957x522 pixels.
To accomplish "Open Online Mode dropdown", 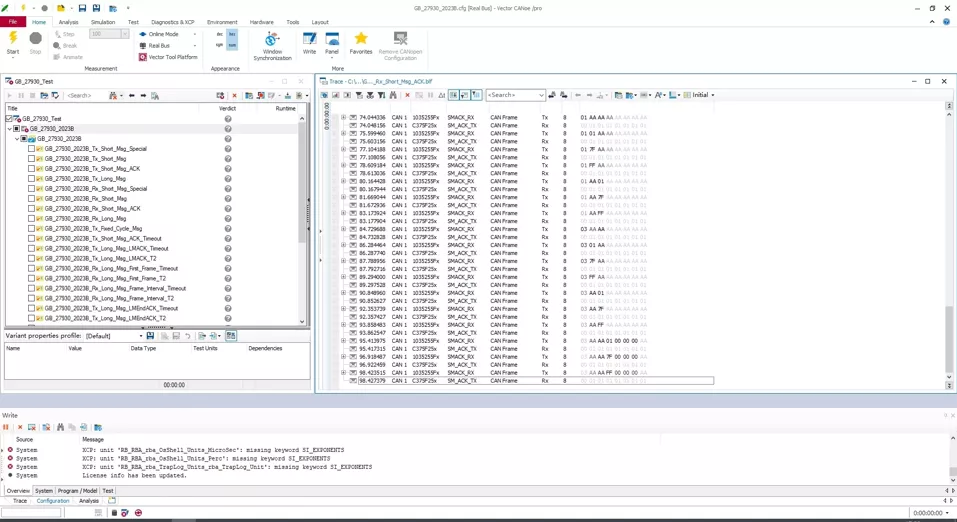I will [x=195, y=34].
